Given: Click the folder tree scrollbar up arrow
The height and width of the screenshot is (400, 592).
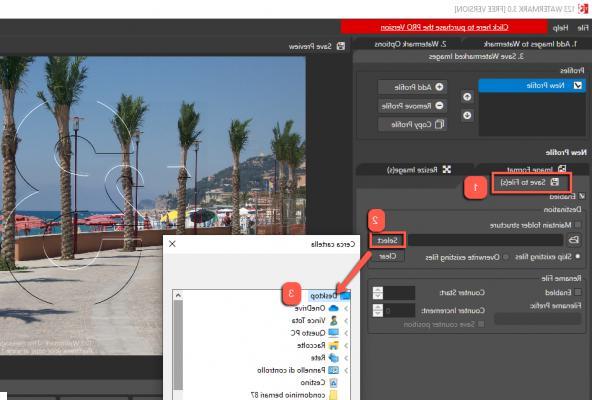Looking at the screenshot, I should pos(178,295).
